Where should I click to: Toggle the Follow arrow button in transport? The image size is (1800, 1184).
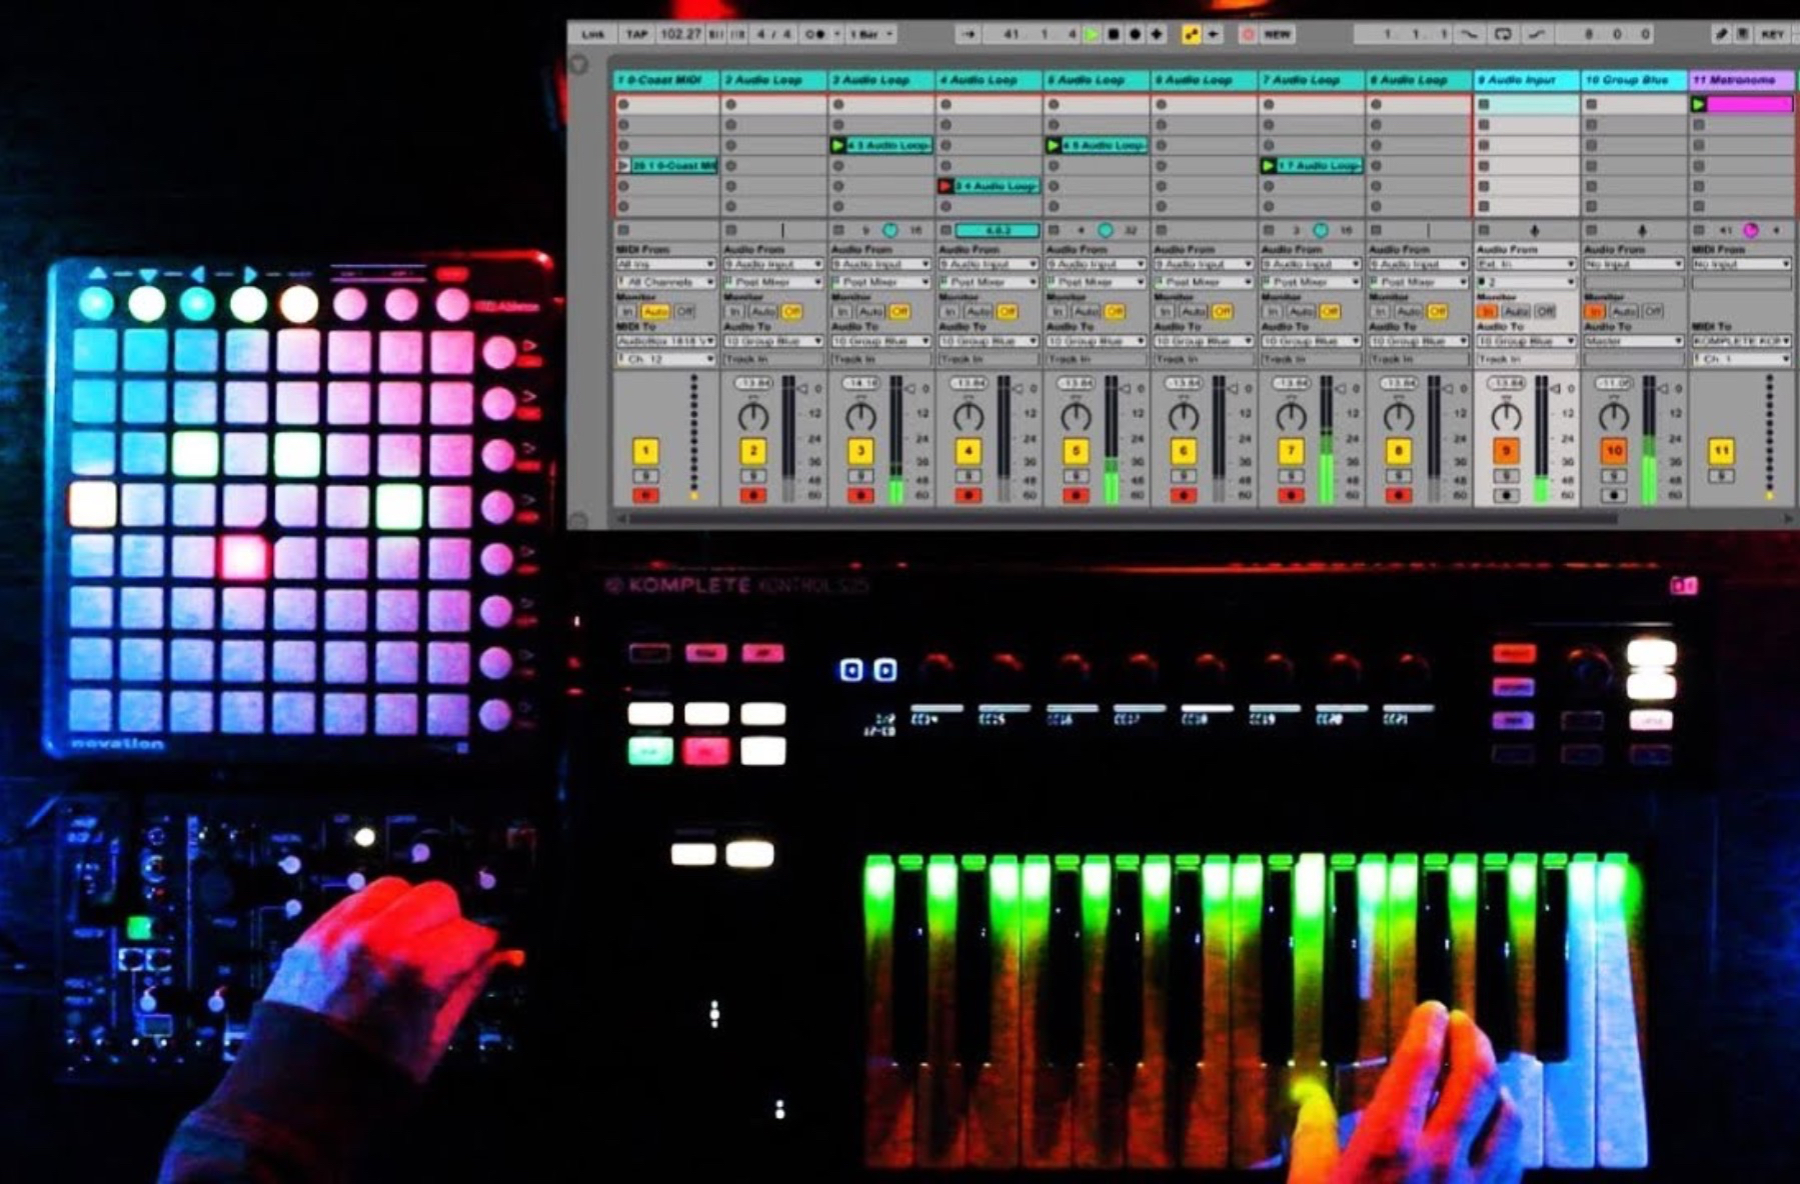[967, 34]
